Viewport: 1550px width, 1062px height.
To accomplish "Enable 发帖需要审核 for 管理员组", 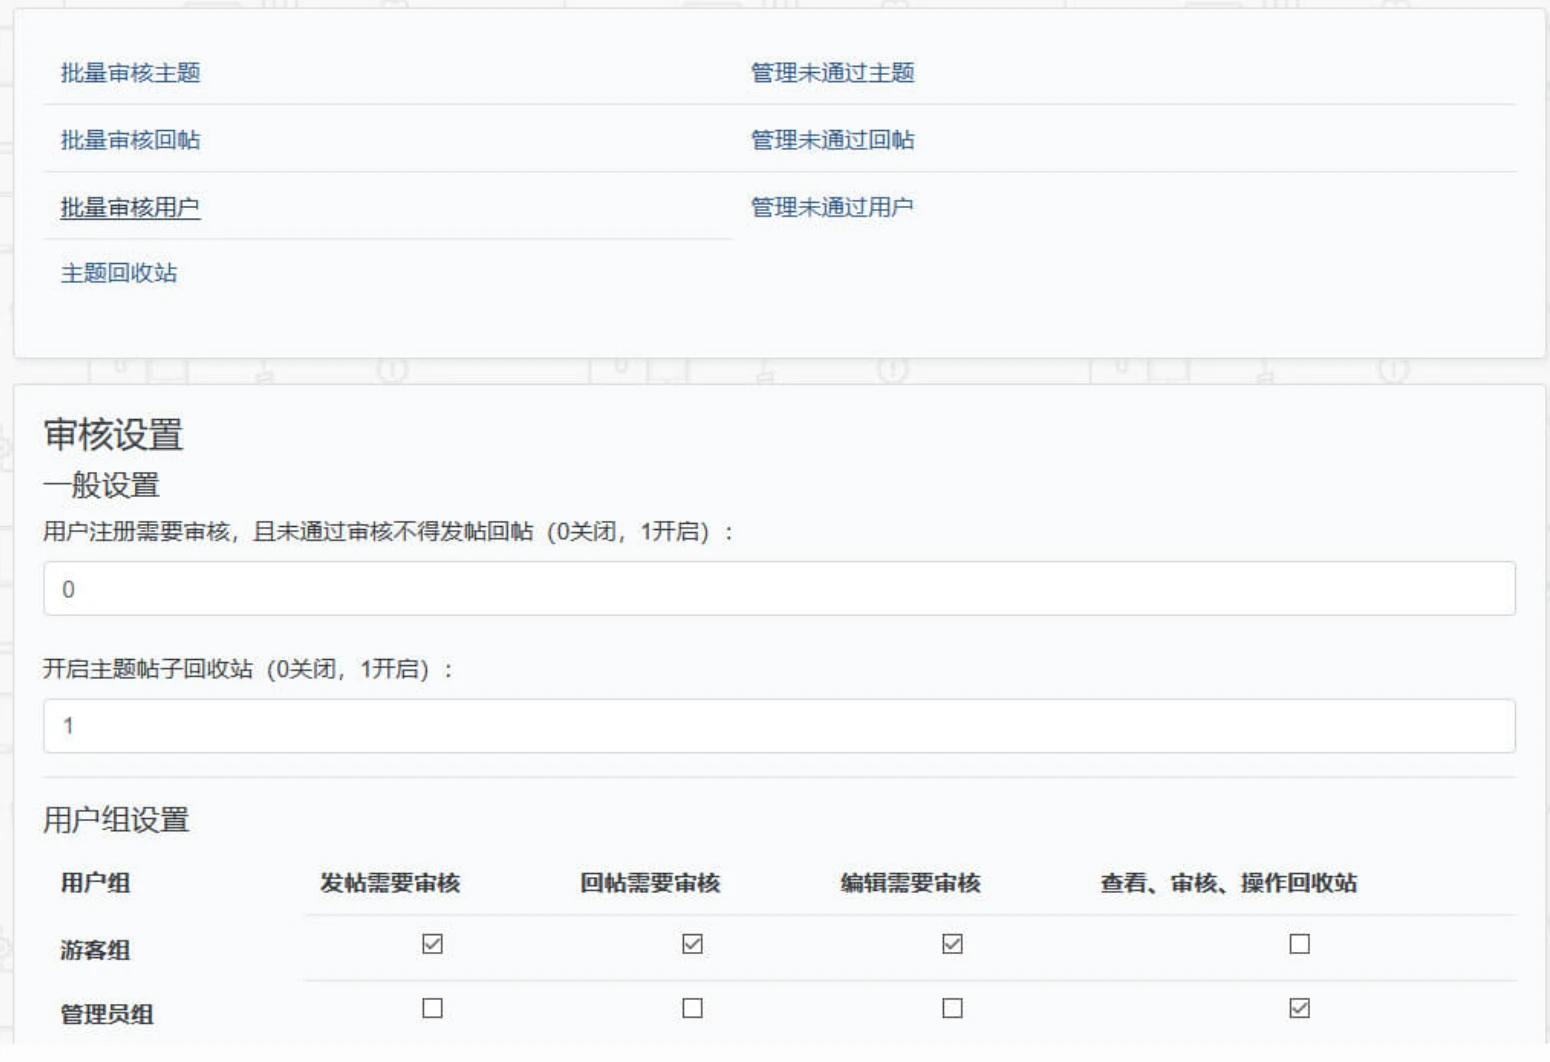I will tap(431, 1009).
